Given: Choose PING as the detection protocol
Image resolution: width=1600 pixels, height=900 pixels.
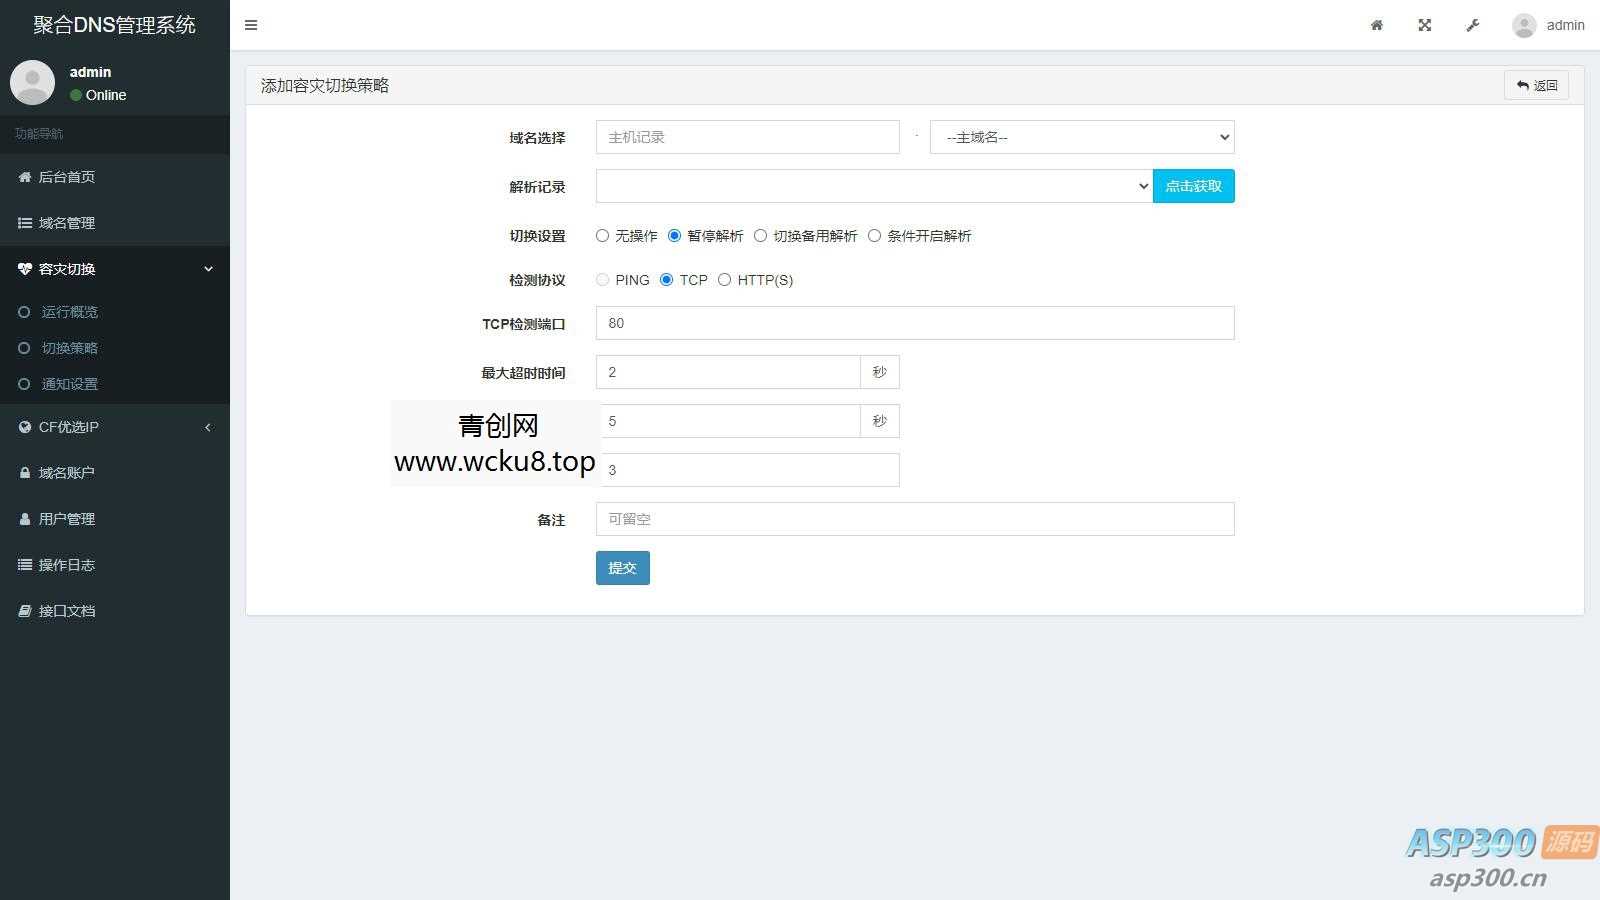Looking at the screenshot, I should click(x=602, y=280).
